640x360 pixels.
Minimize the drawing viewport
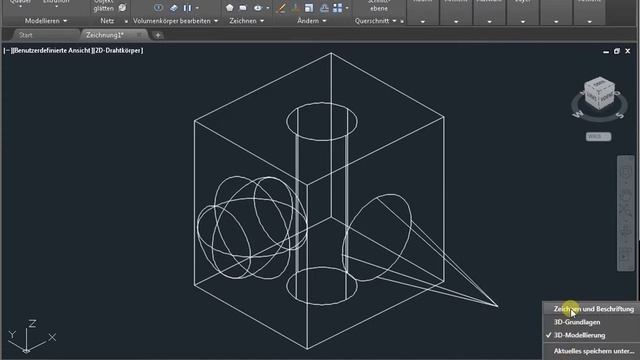[606, 51]
